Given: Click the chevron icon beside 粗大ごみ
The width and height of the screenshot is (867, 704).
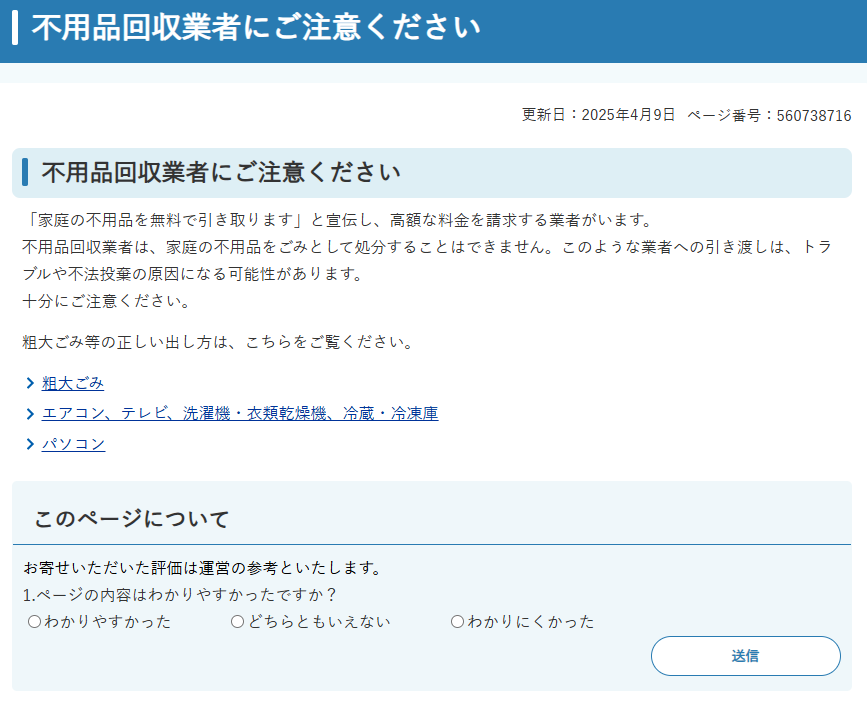Looking at the screenshot, I should pyautogui.click(x=30, y=383).
